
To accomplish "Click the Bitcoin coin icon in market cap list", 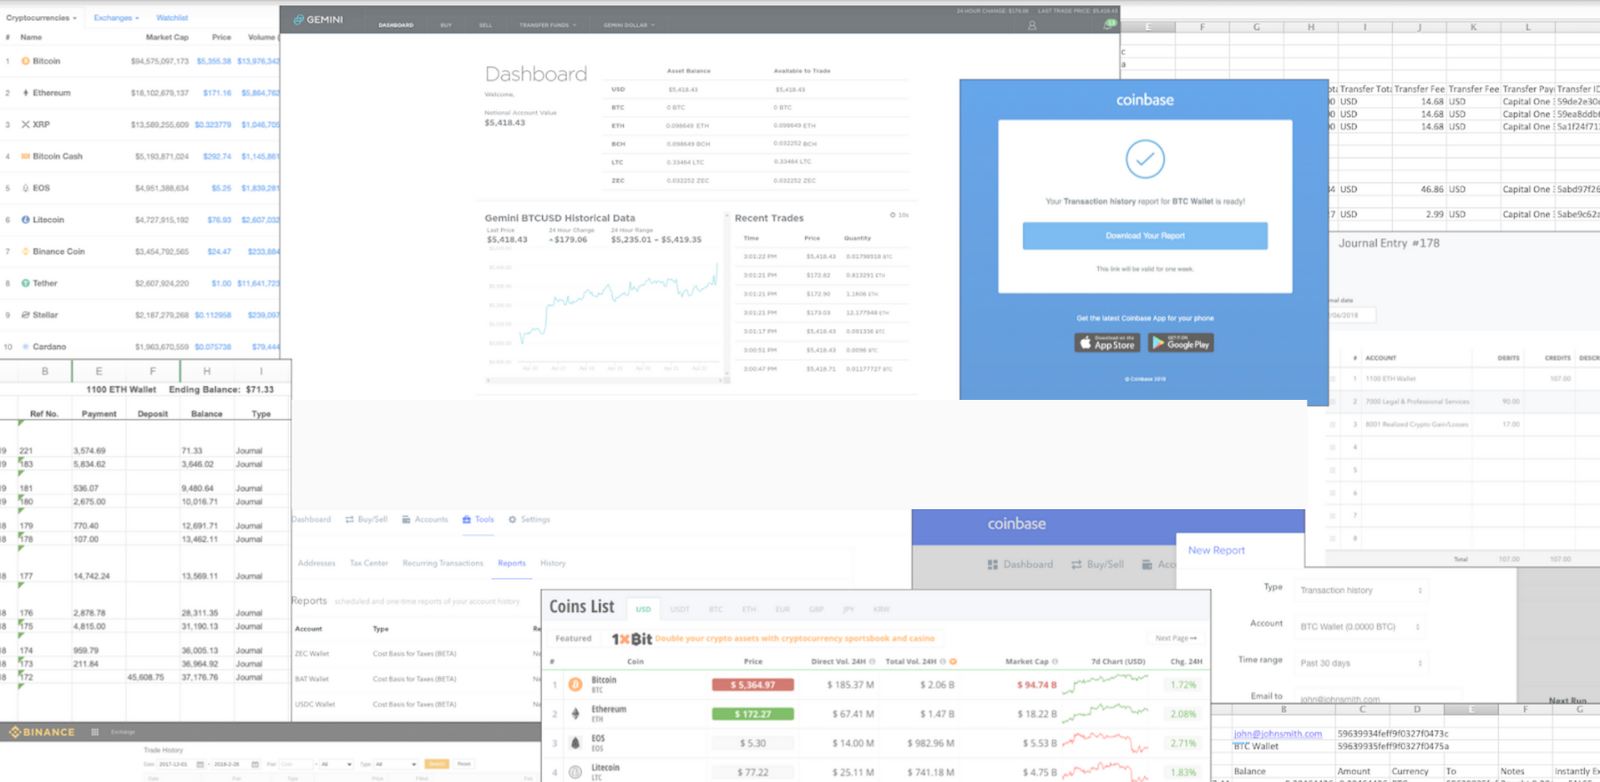I will tap(25, 61).
